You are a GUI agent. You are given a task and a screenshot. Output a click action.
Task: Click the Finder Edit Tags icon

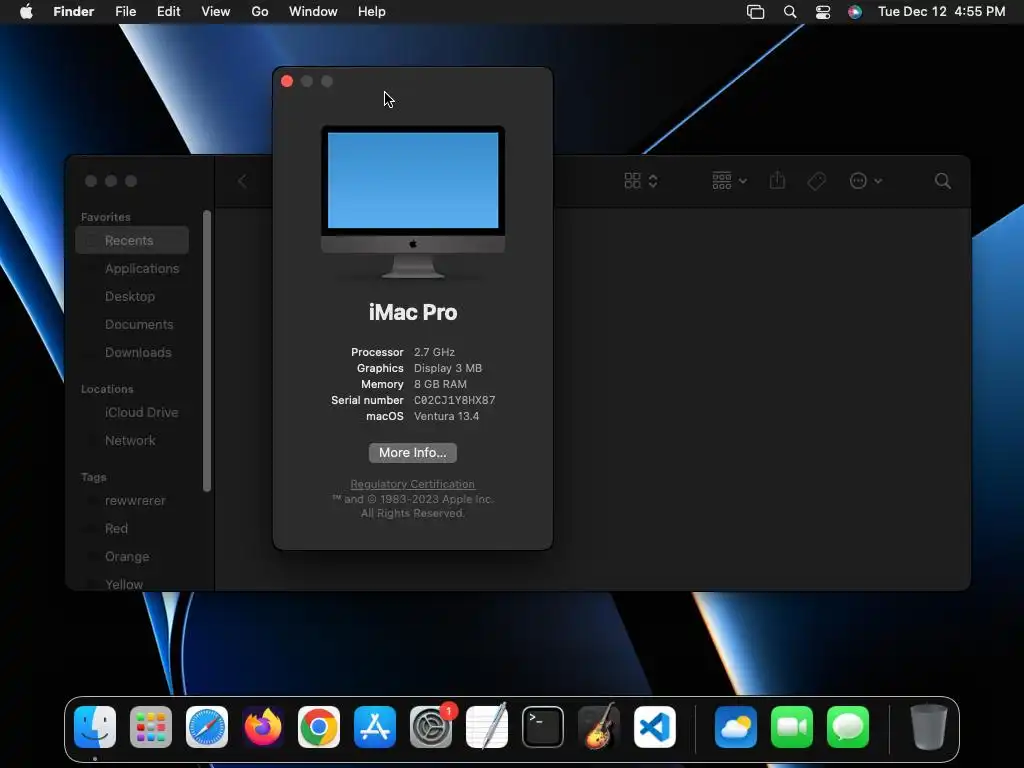pyautogui.click(x=816, y=181)
